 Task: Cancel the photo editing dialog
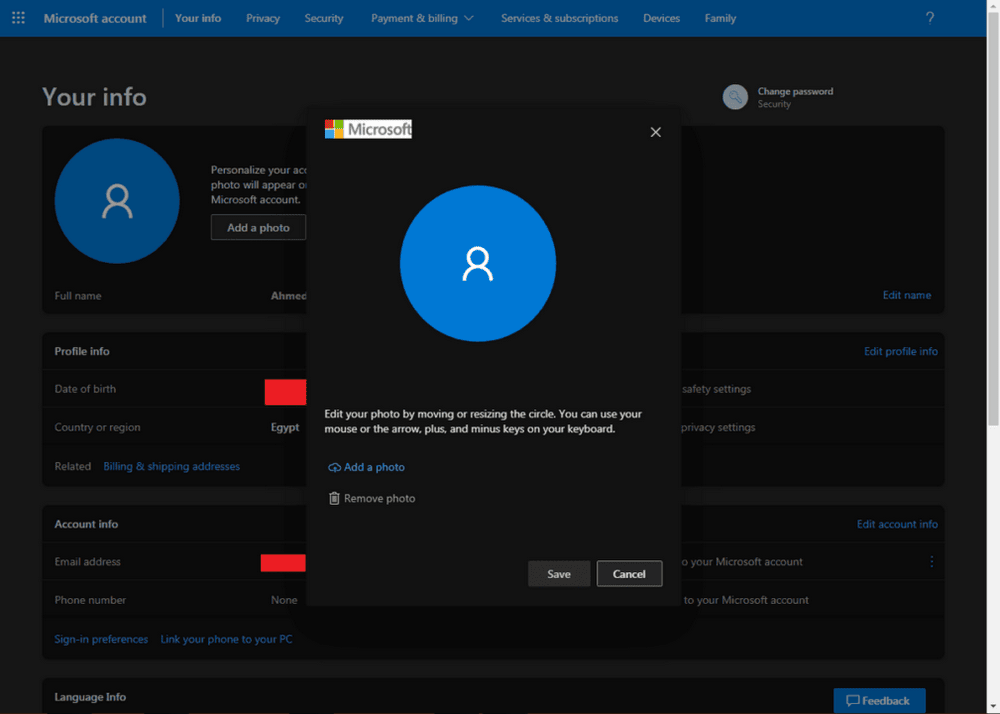[x=629, y=573]
